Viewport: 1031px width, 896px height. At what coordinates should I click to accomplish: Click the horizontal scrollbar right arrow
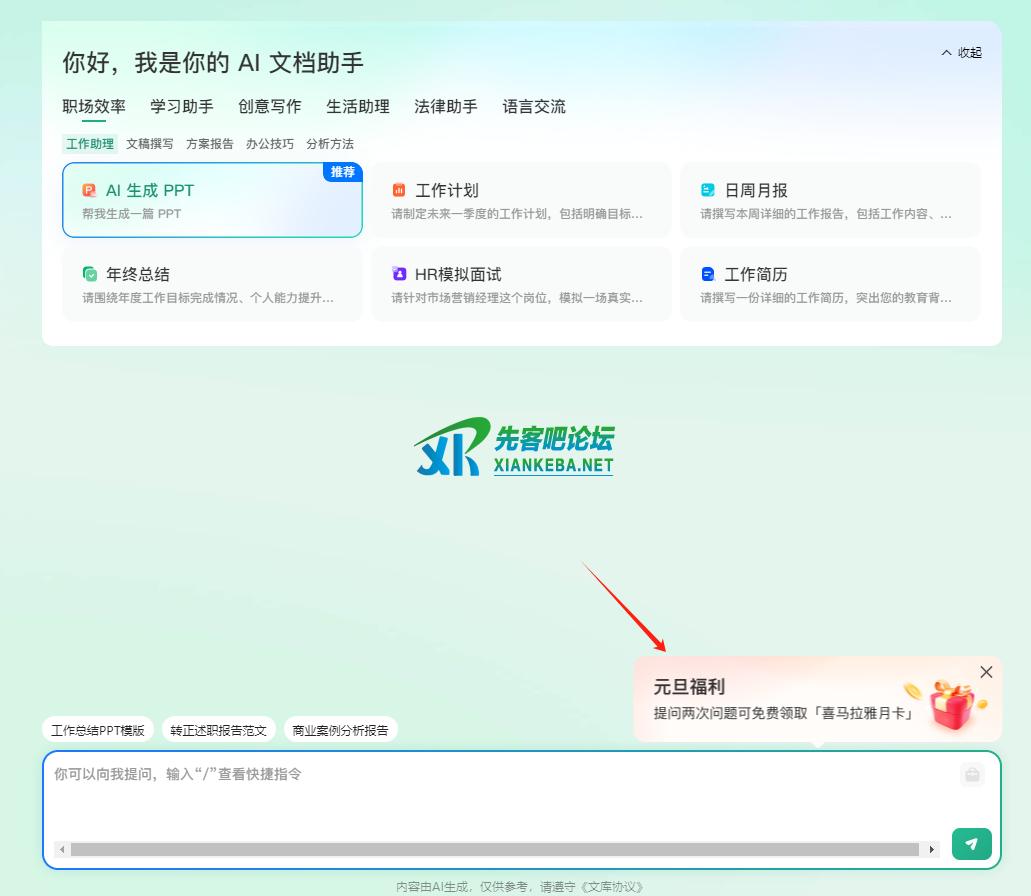point(932,850)
